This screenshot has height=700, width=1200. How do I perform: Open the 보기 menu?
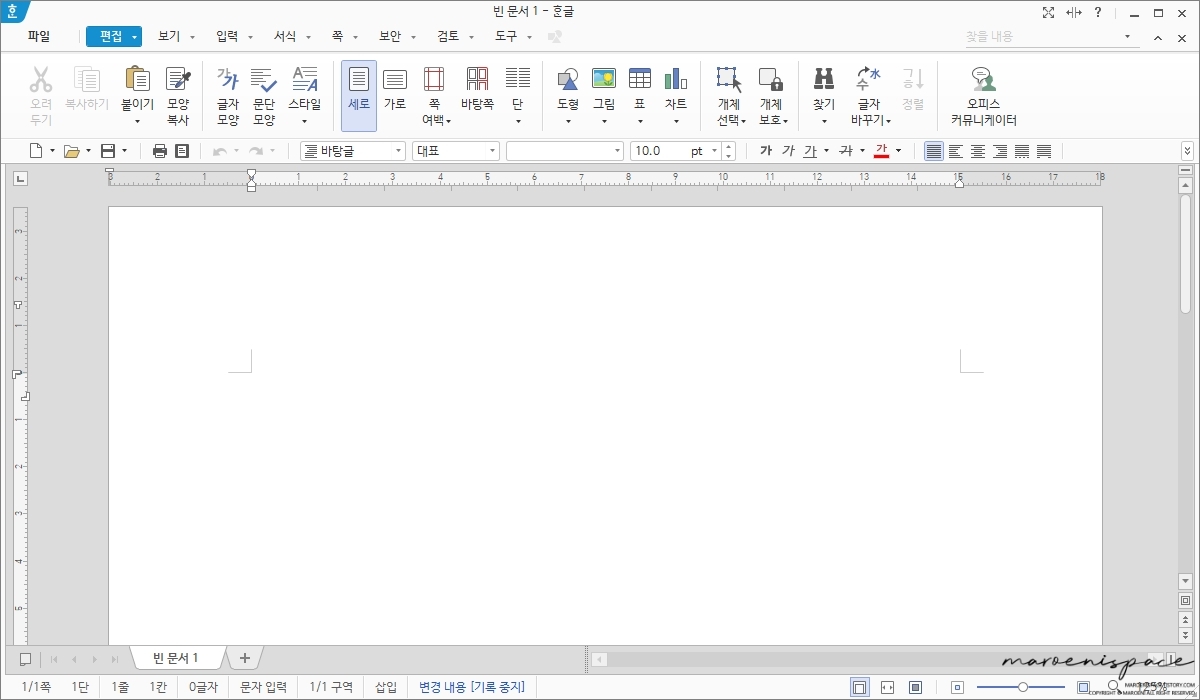click(x=168, y=36)
